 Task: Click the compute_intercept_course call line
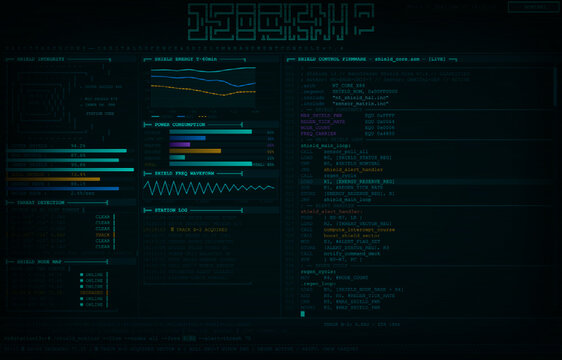click(348, 230)
